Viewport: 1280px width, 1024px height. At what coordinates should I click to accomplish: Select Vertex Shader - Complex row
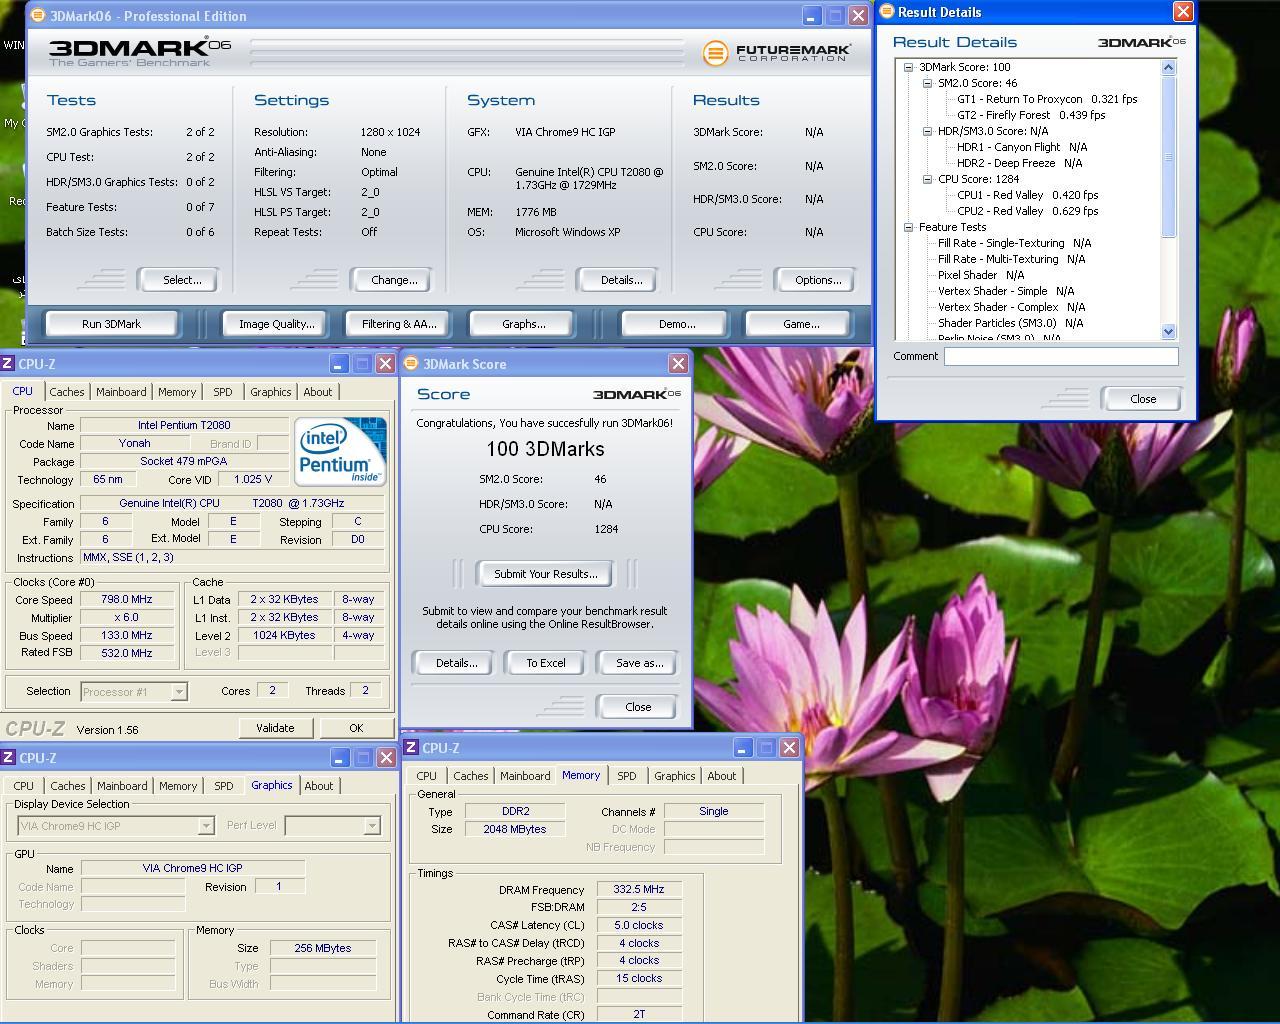(x=1011, y=307)
